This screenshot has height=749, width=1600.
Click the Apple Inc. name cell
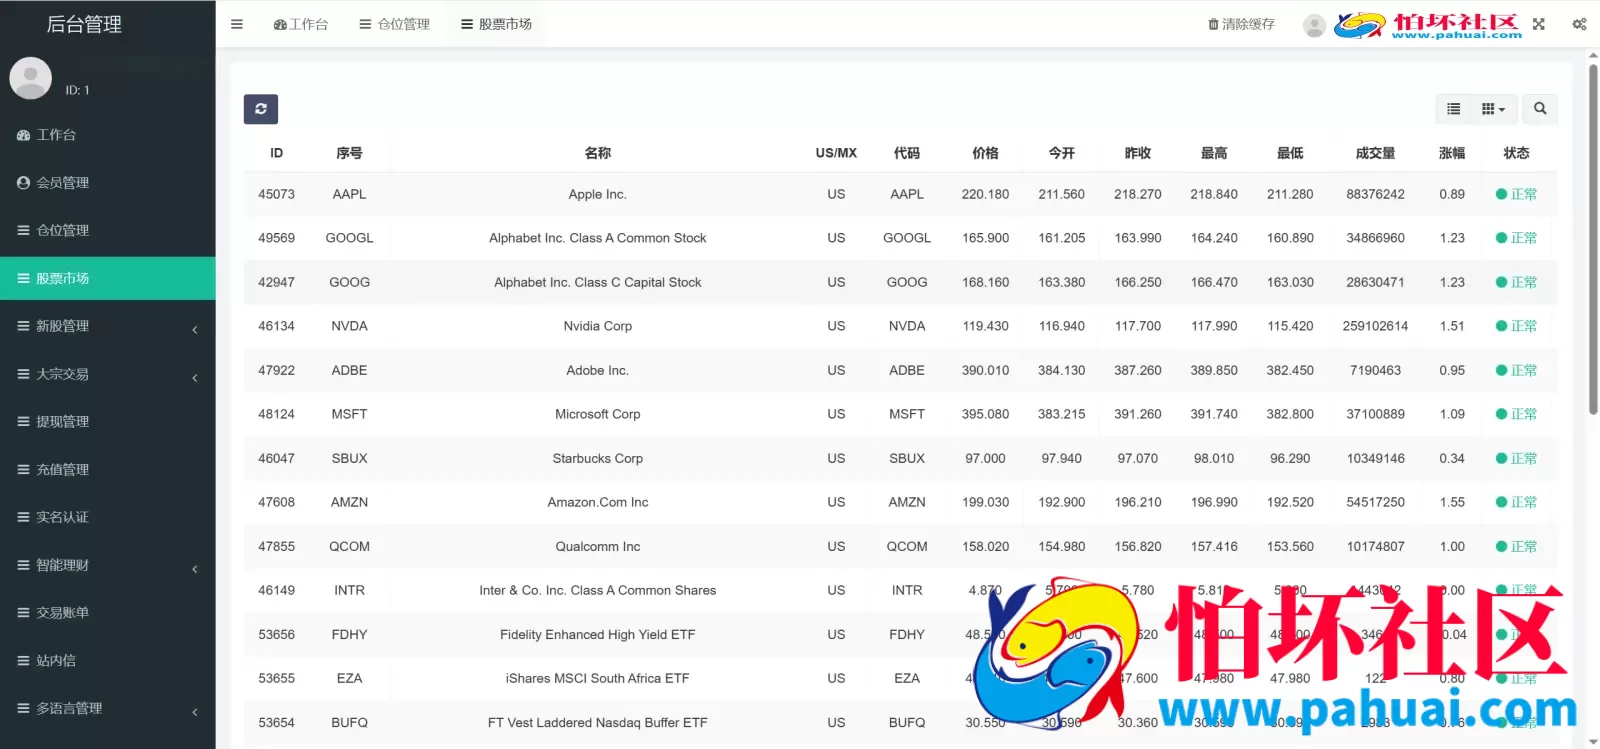coord(598,194)
